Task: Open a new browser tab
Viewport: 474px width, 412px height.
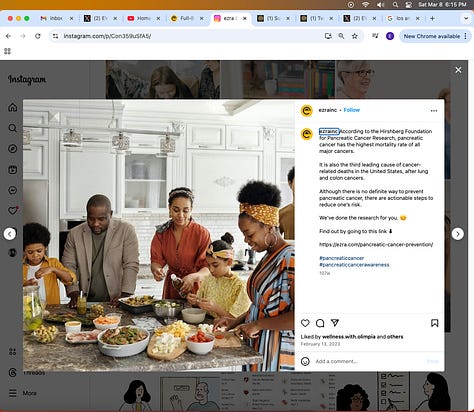Action: [x=432, y=18]
